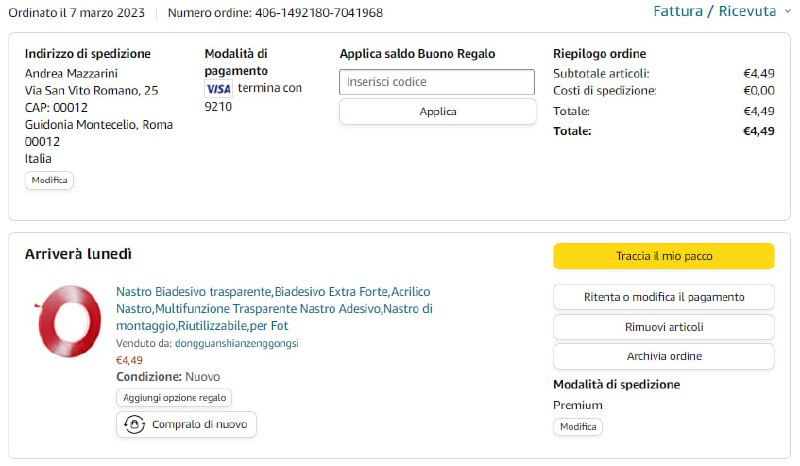800x466 pixels.
Task: Click the Applica saldo Buono Regalo heading
Action: click(417, 54)
